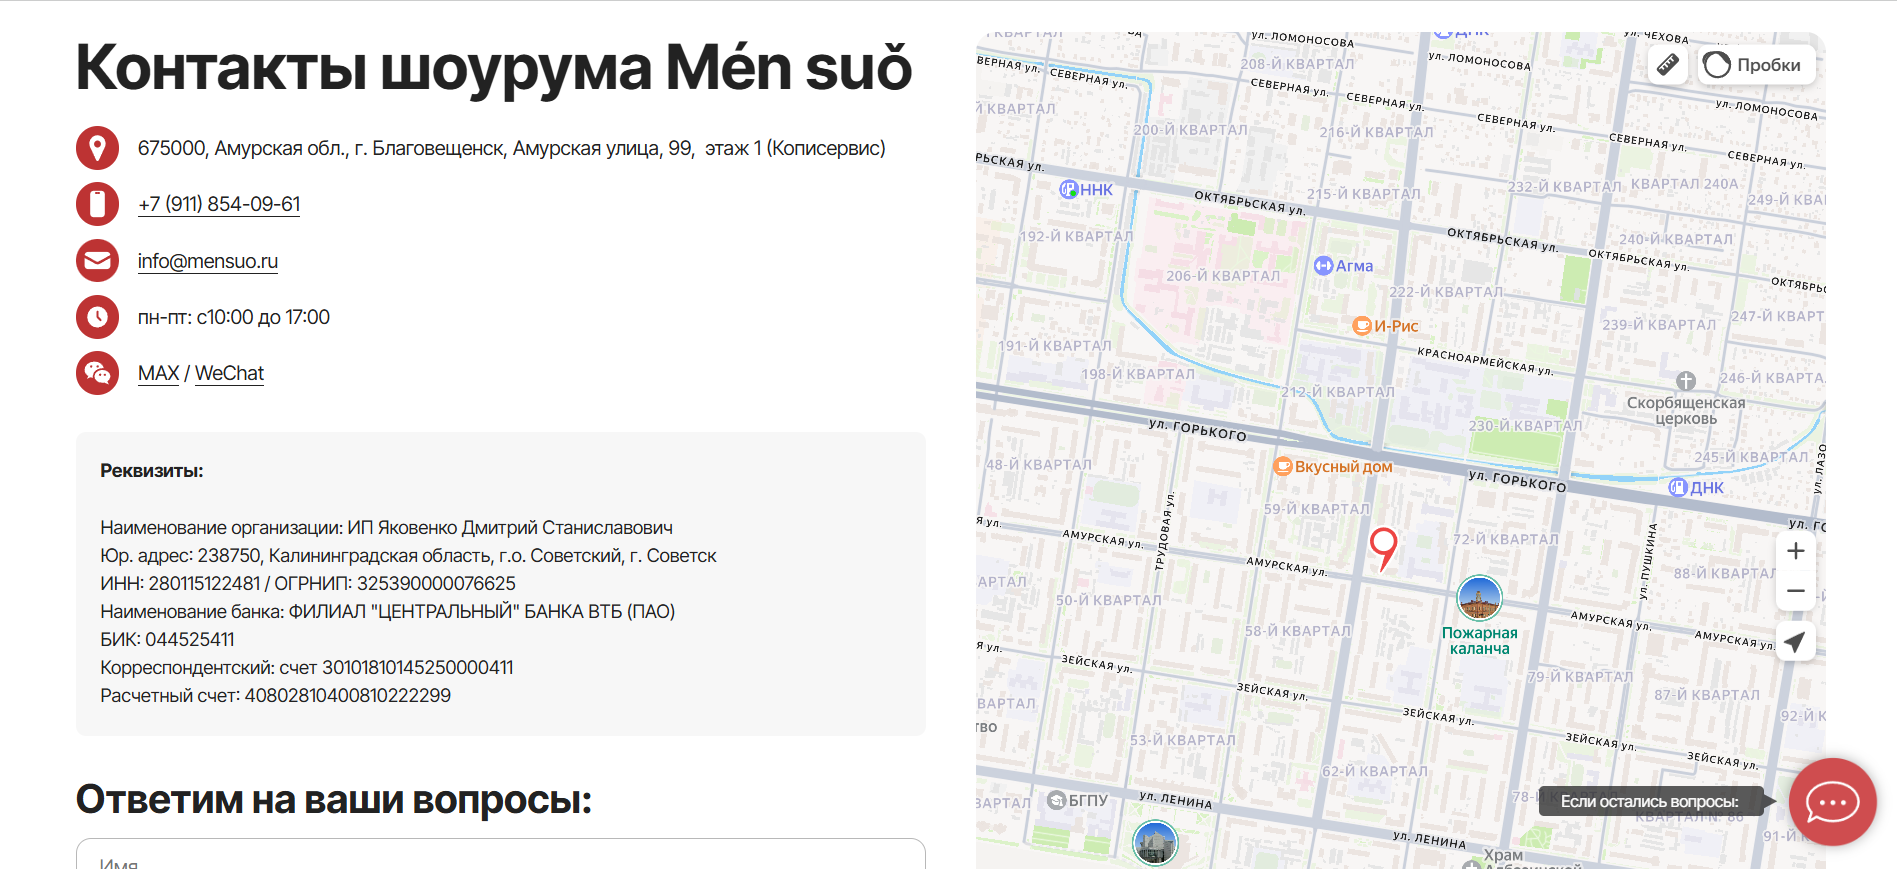Screen dimensions: 1897x869
Task: Open the red live chat widget
Action: click(x=1831, y=802)
